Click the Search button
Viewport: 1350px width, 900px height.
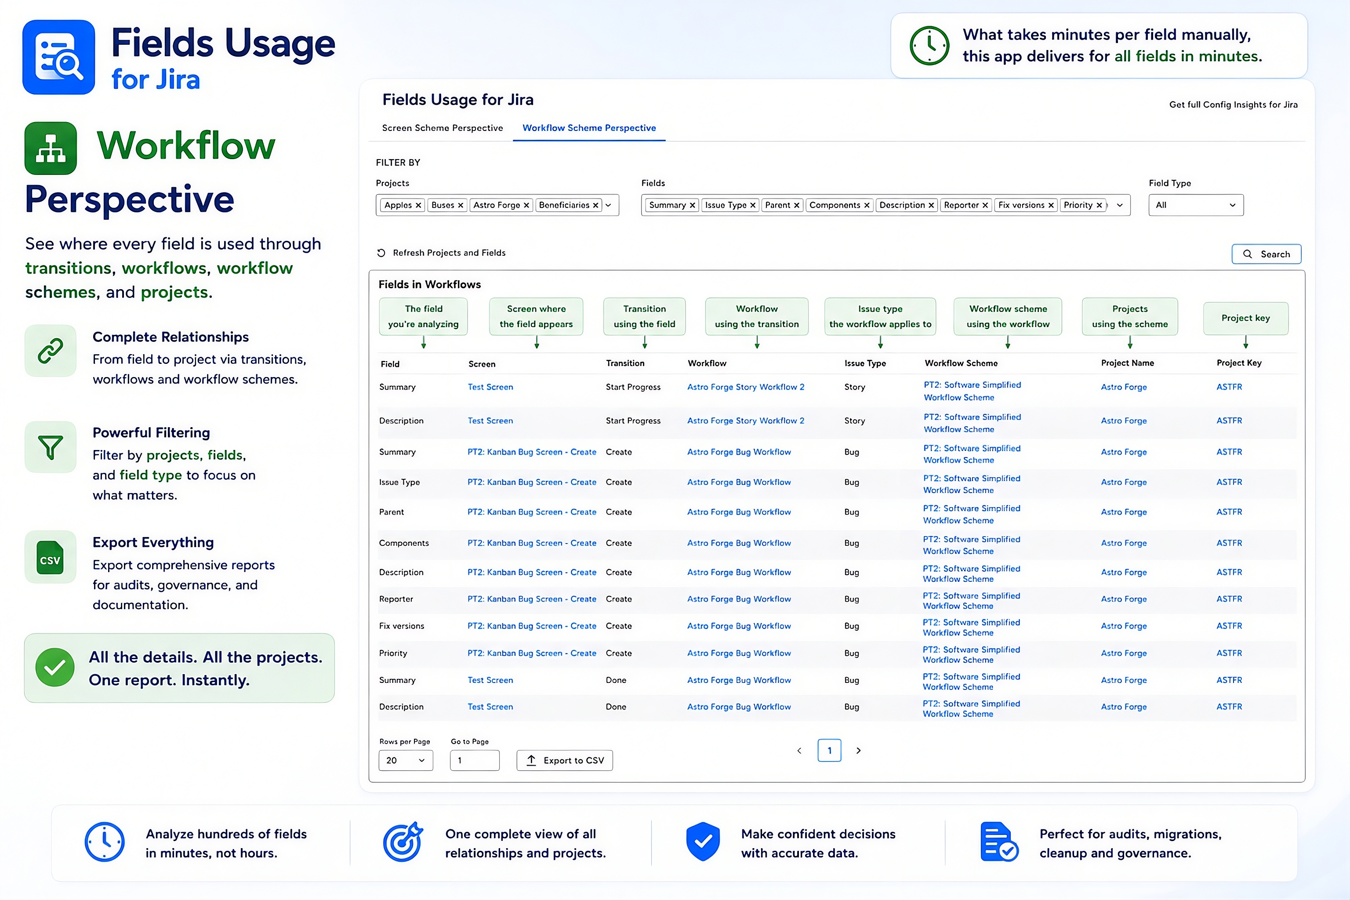point(1266,254)
